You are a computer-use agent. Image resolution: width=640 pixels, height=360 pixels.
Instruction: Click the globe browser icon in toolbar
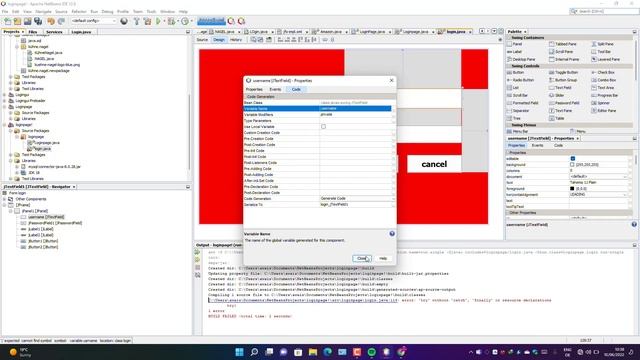point(124,21)
